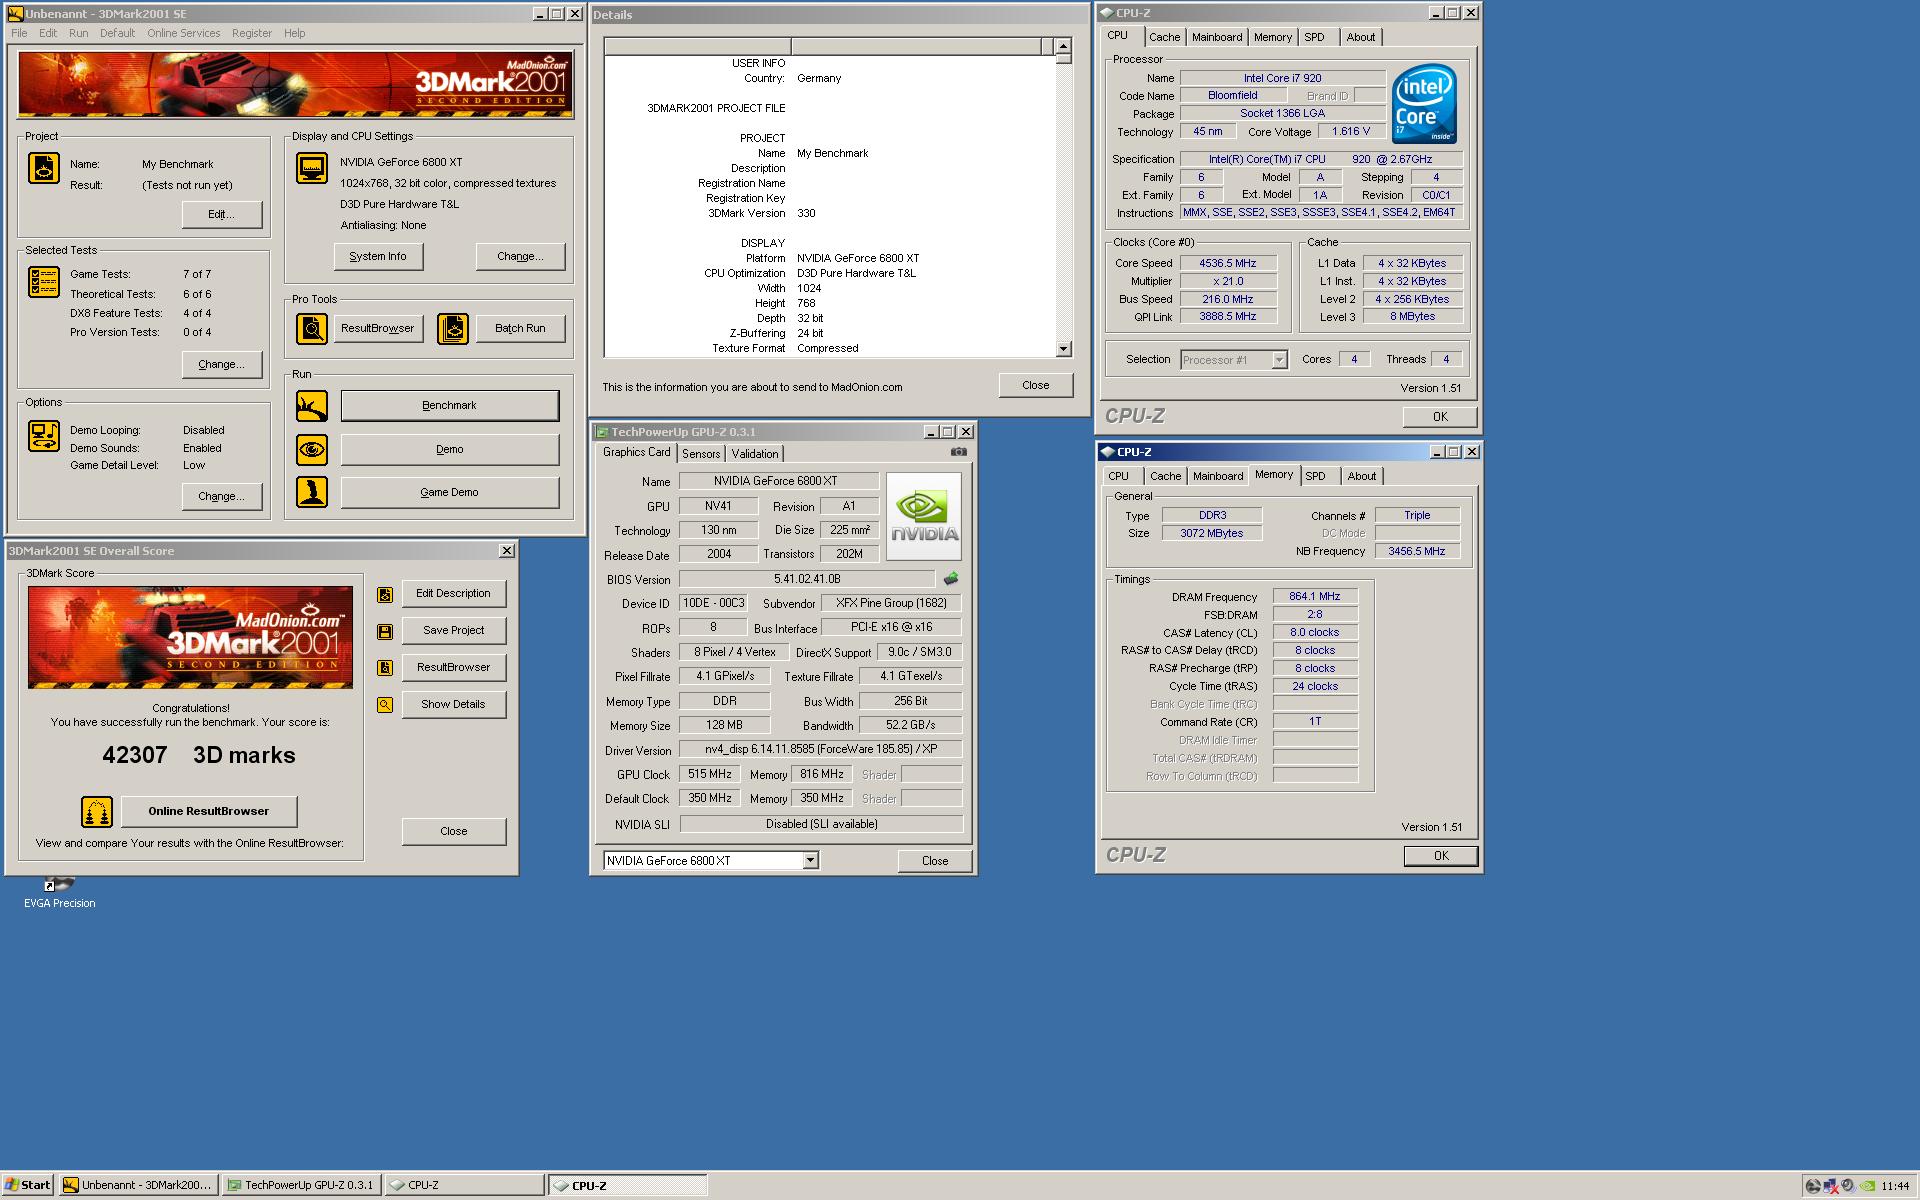The width and height of the screenshot is (1920, 1200).
Task: Click the Options demo settings icon
Action: [x=43, y=436]
